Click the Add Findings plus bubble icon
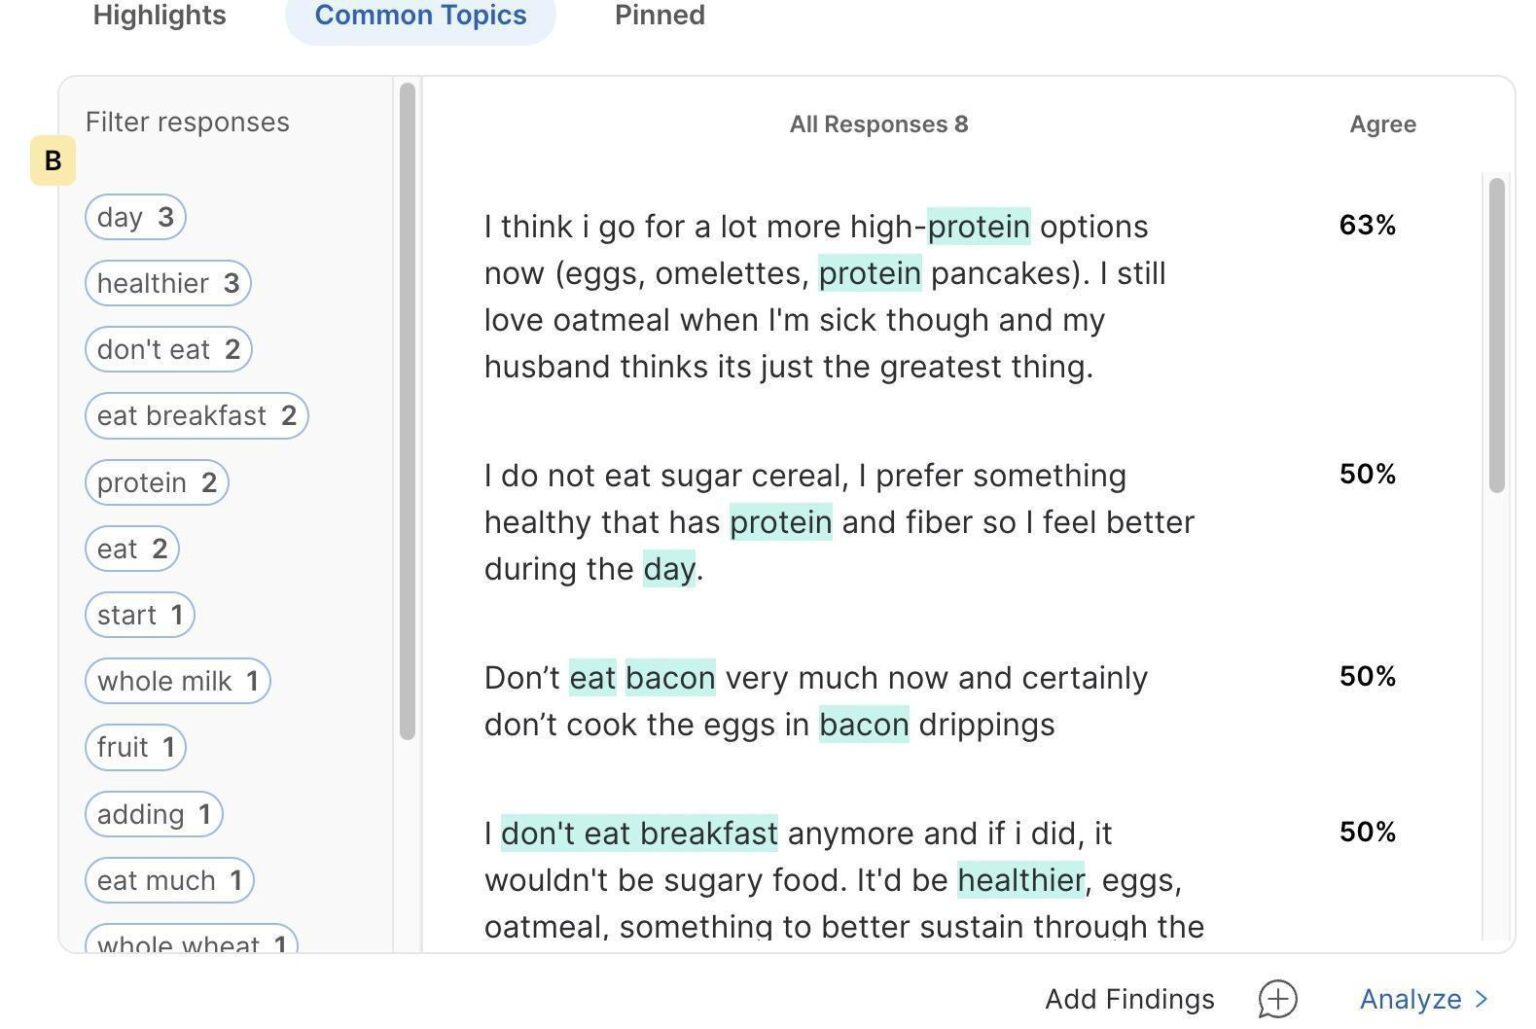 coord(1277,998)
